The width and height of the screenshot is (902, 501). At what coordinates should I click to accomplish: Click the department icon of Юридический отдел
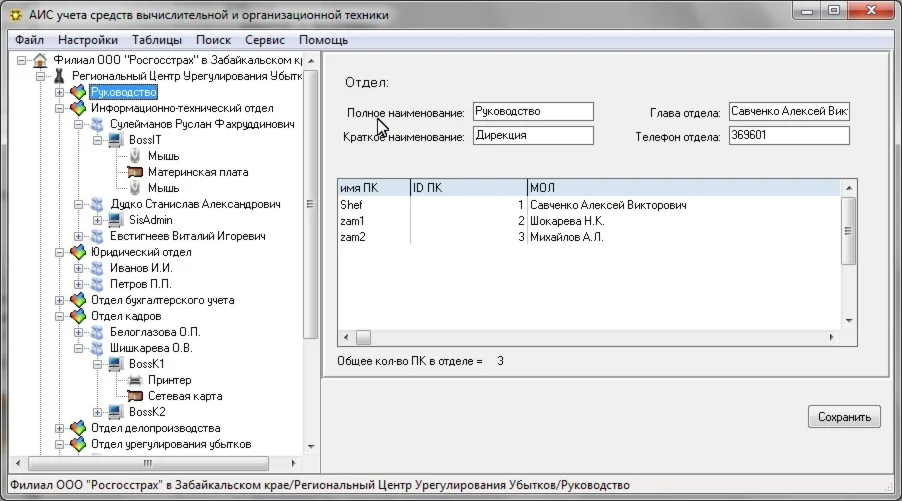(78, 252)
